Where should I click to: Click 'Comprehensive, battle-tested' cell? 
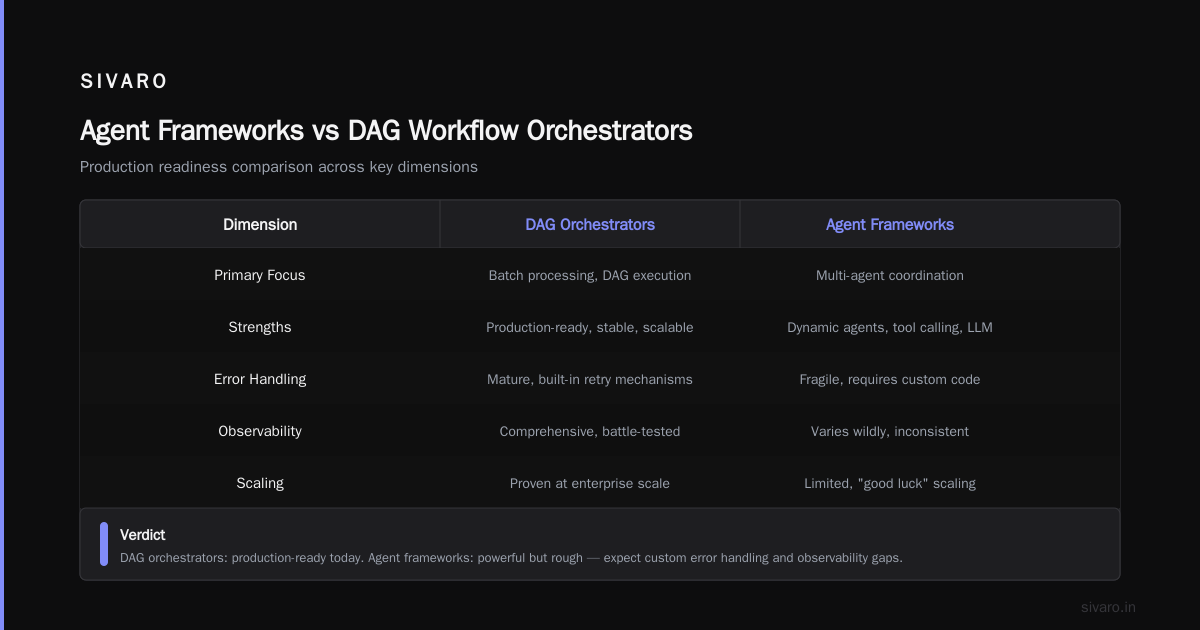tap(590, 431)
